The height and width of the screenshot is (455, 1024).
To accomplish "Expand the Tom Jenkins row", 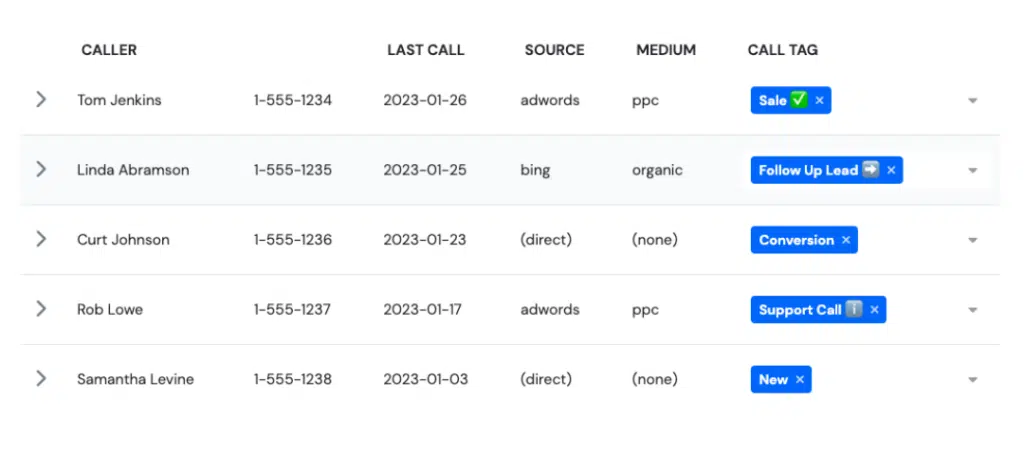I will (x=41, y=99).
